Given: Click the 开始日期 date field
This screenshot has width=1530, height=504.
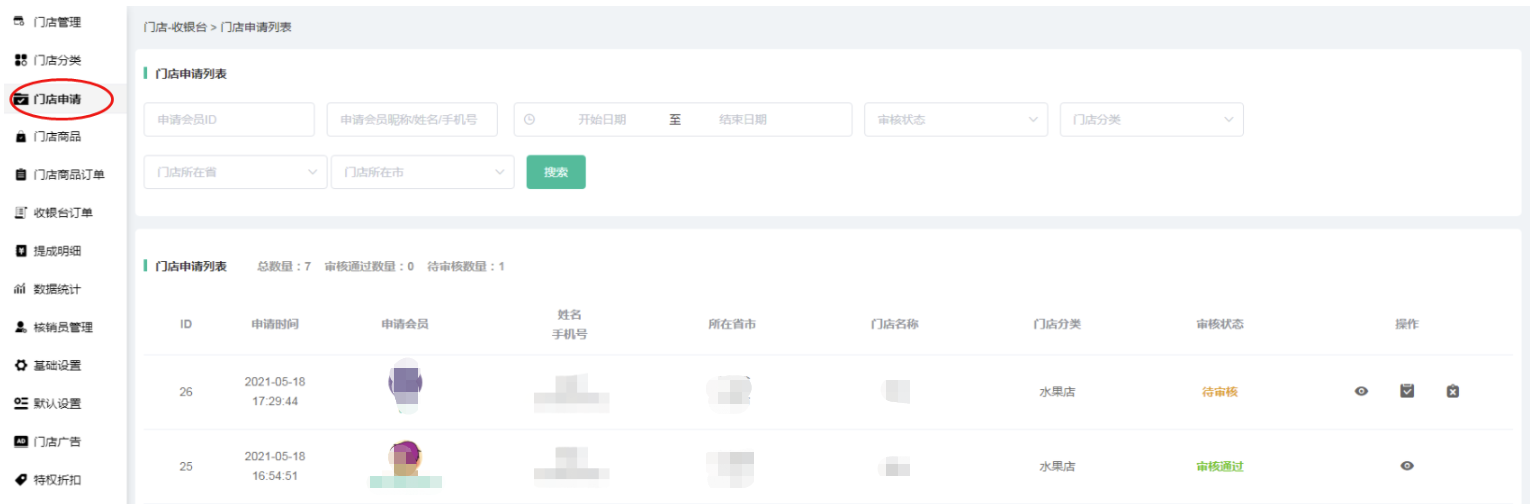Looking at the screenshot, I should coord(601,119).
